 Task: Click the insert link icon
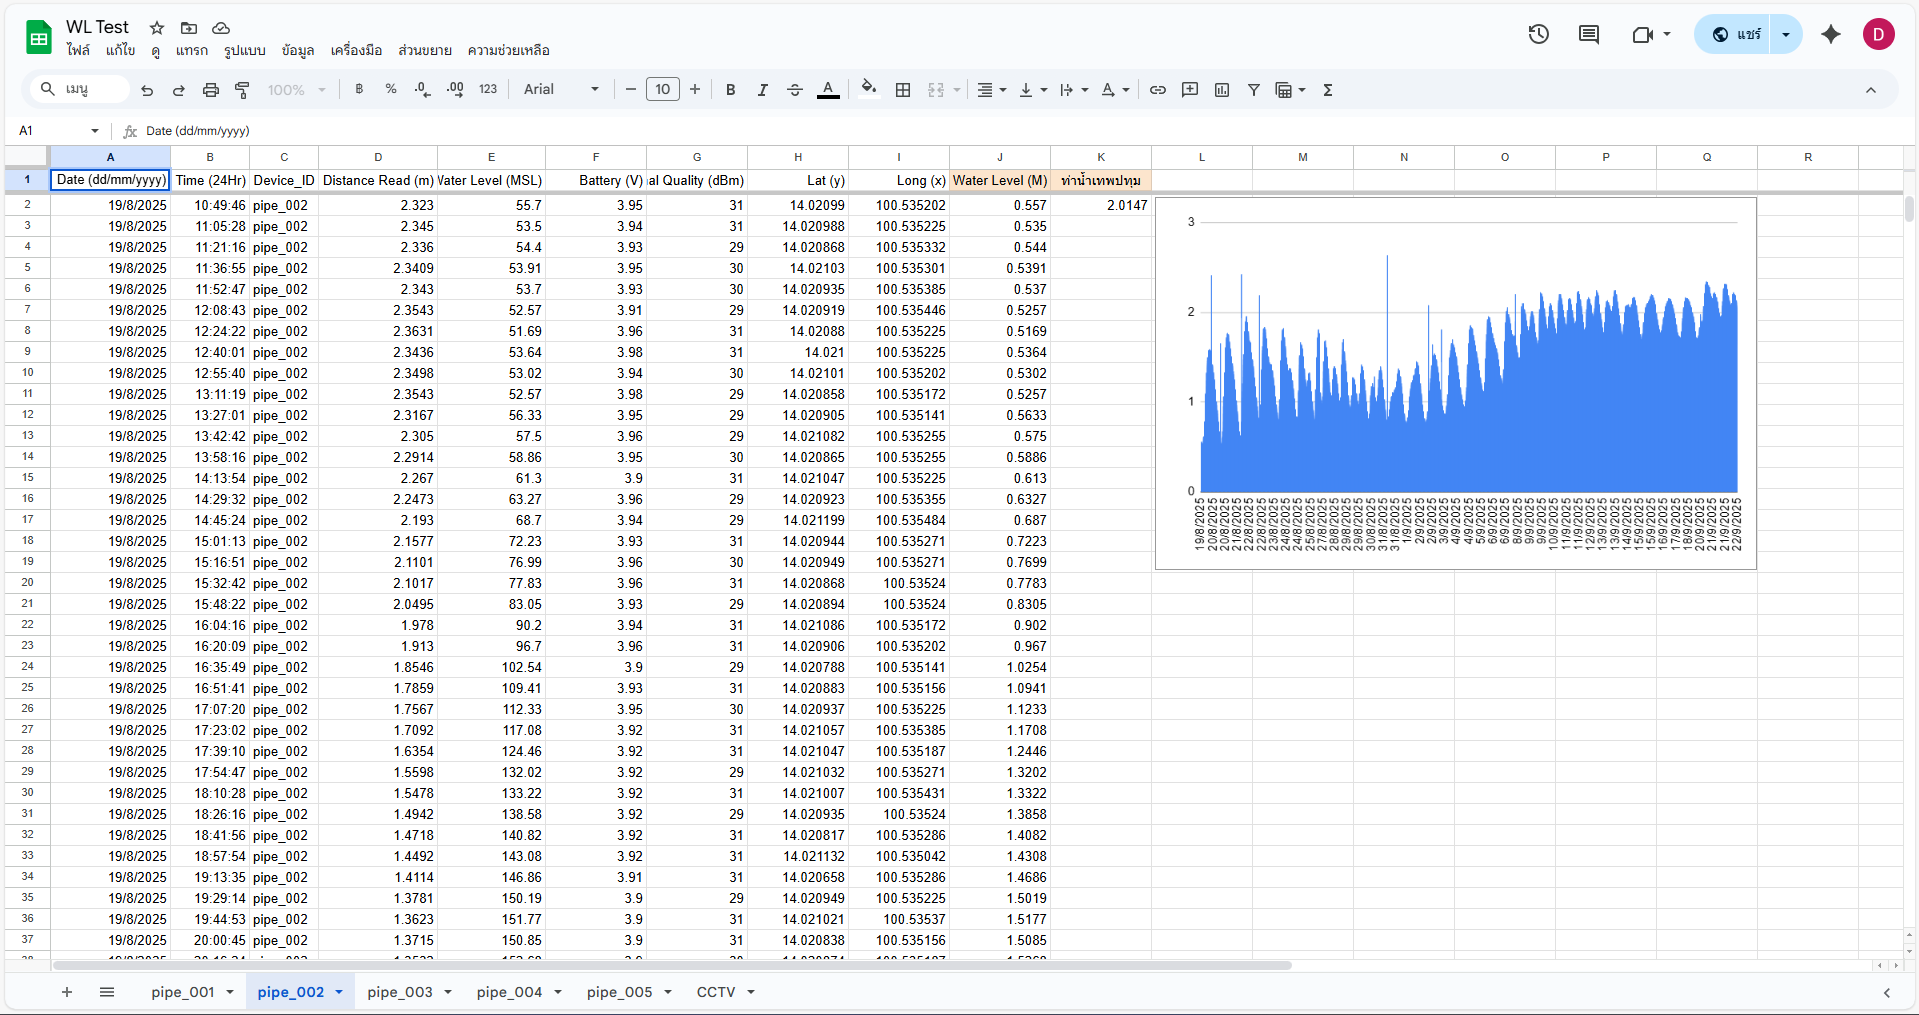click(x=1157, y=90)
